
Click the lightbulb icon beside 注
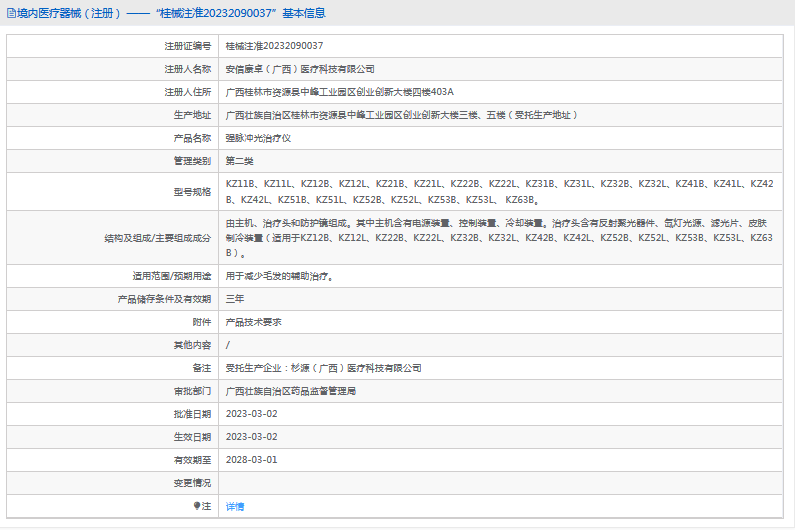coord(197,506)
